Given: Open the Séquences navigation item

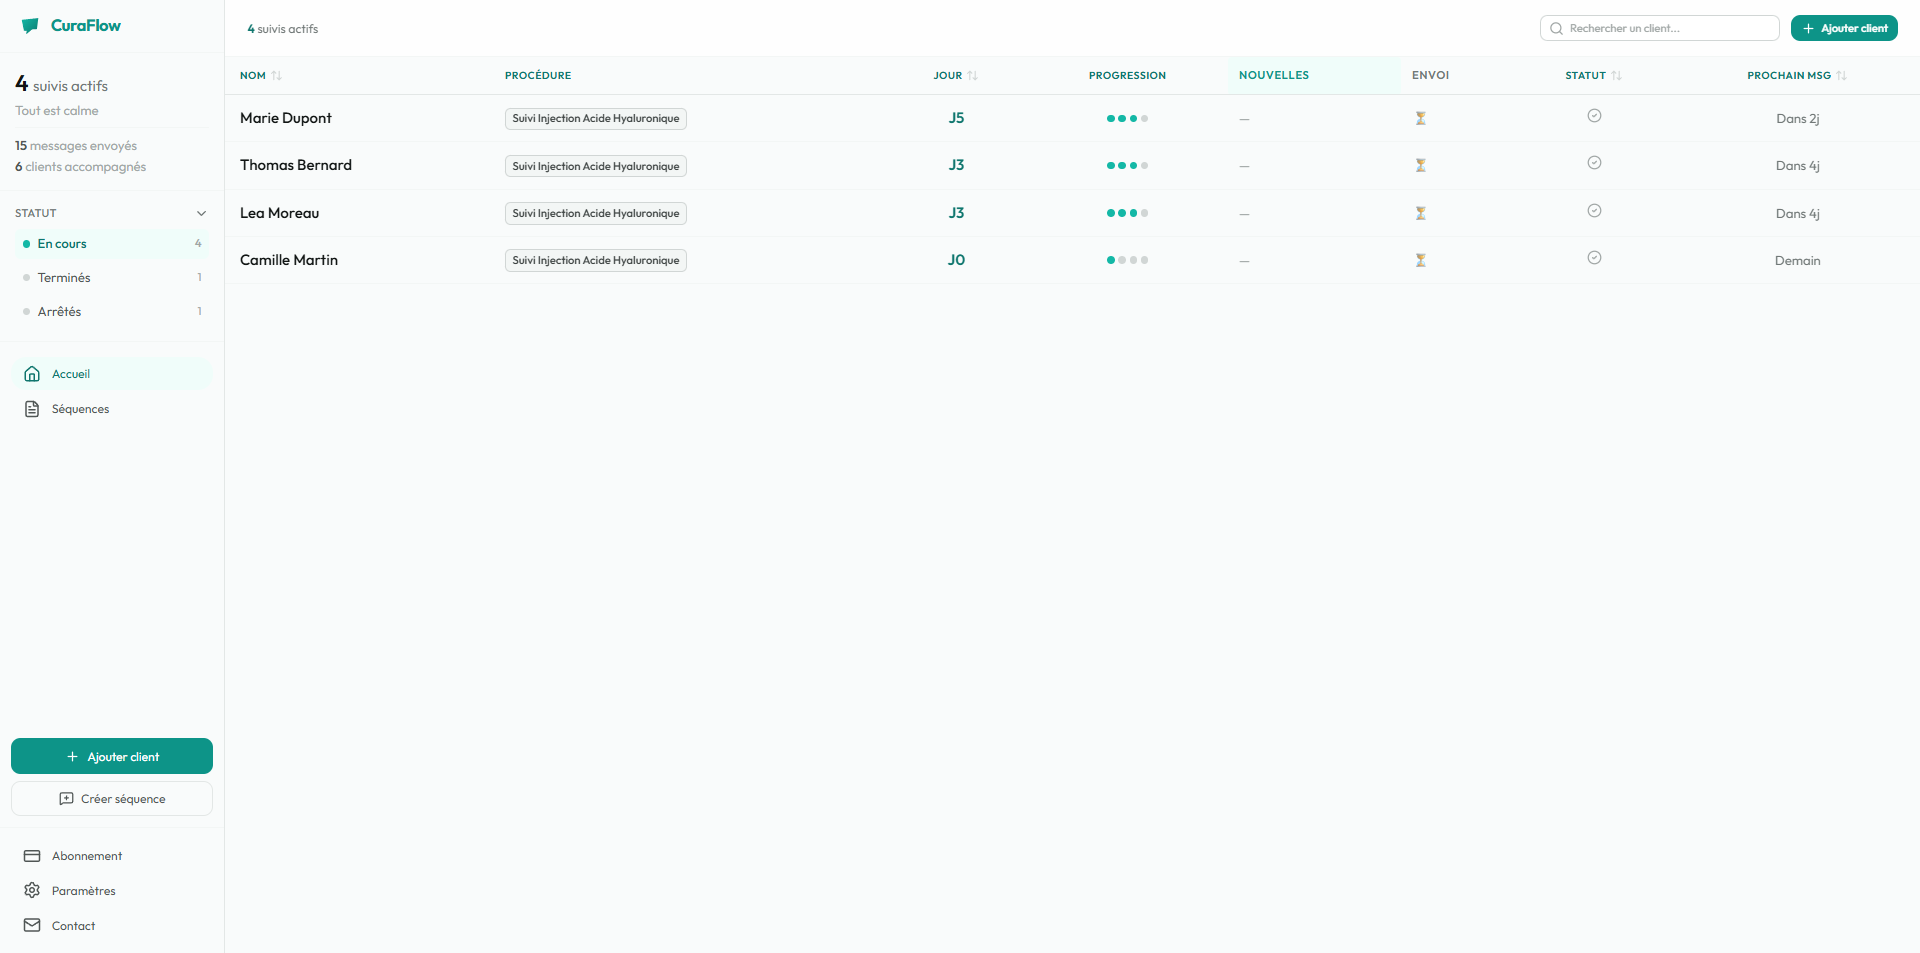Looking at the screenshot, I should tap(80, 408).
